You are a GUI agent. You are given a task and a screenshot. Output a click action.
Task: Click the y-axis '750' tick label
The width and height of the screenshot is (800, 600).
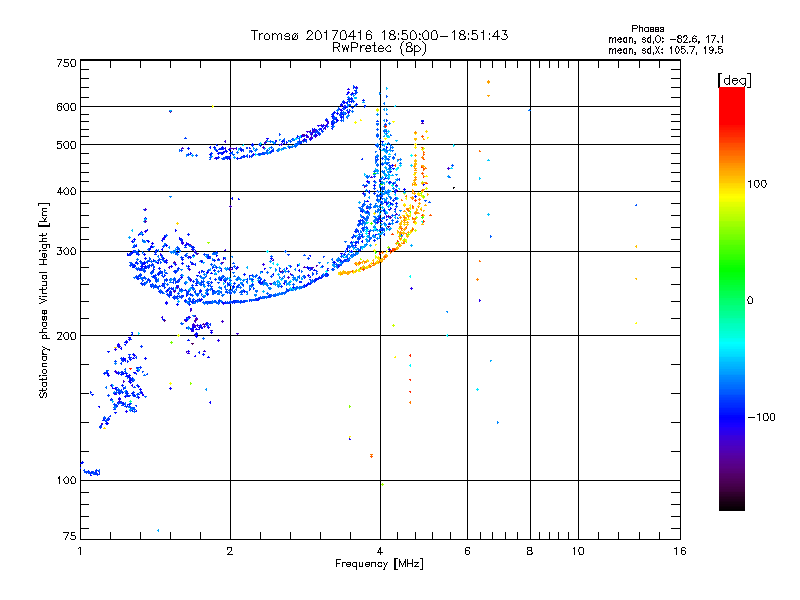point(67,64)
